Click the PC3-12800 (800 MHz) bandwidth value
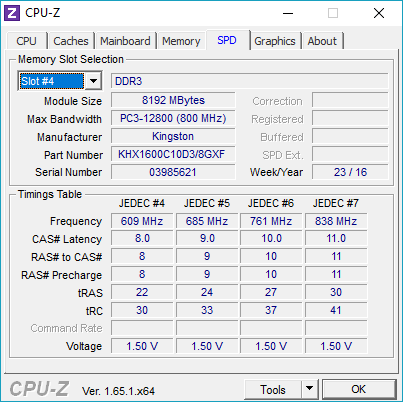 point(173,118)
